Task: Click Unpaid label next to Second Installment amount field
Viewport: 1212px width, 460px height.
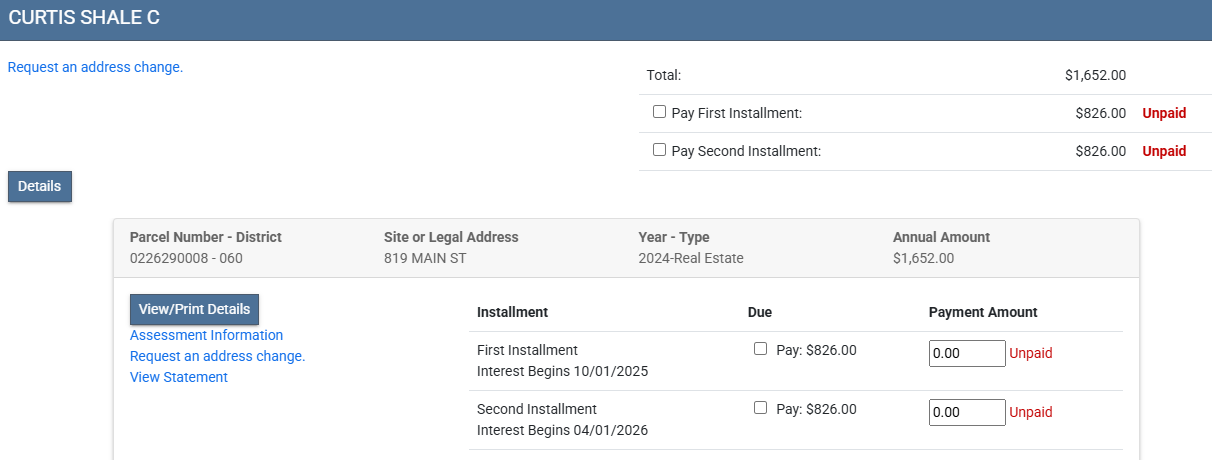Action: coord(1030,412)
